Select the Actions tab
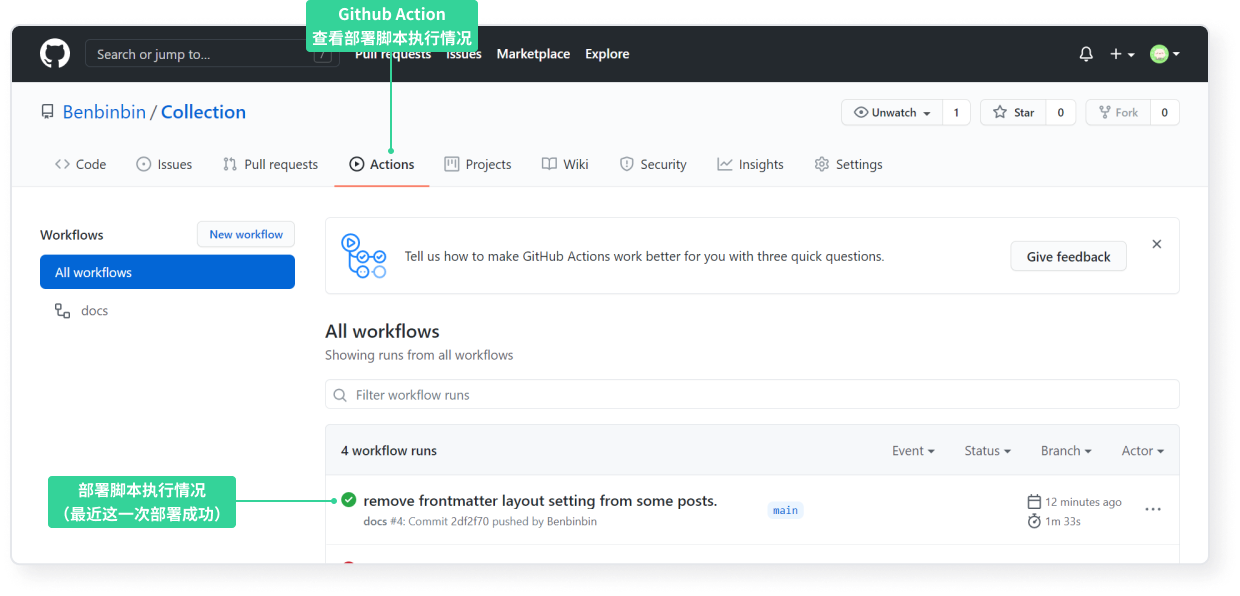The width and height of the screenshot is (1240, 596). 382,164
